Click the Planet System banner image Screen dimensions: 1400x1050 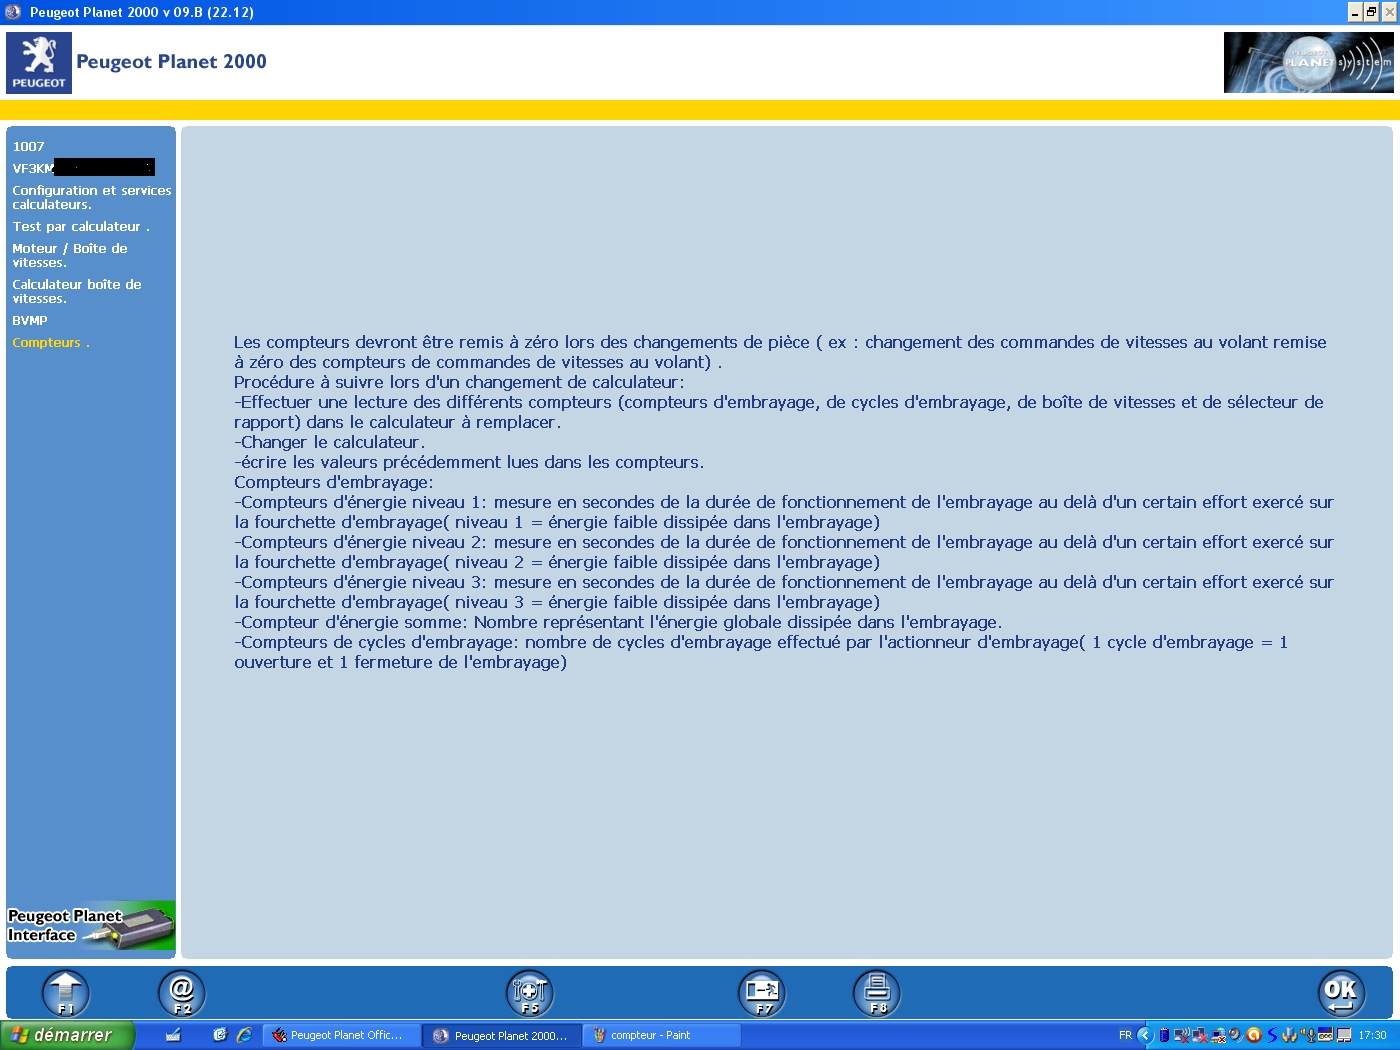pyautogui.click(x=1308, y=63)
